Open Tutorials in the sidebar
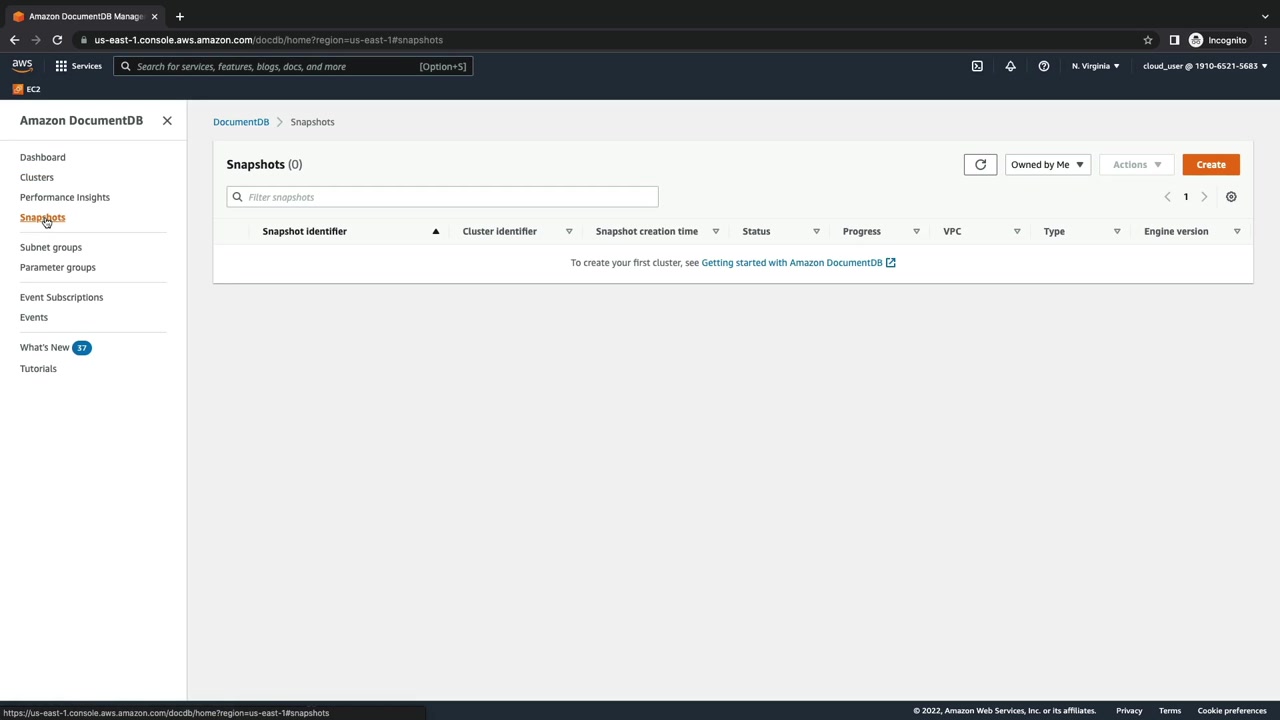Screen dimensions: 1280x720 pos(38,368)
